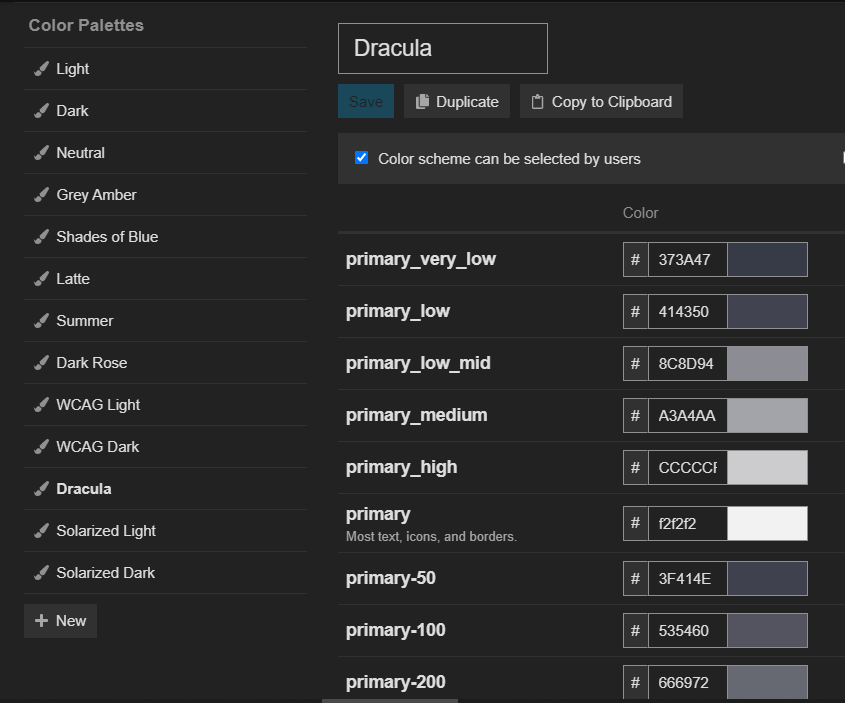The height and width of the screenshot is (703, 845).
Task: Focus the Dracula palette name field
Action: (x=443, y=48)
